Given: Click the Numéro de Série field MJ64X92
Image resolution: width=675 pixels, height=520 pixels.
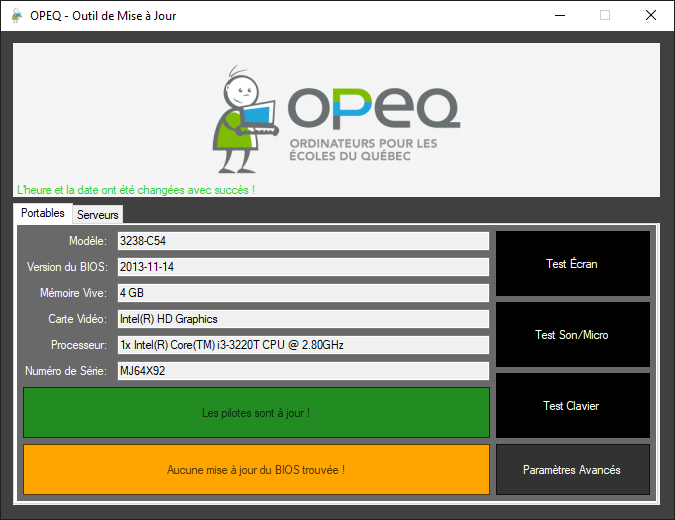Looking at the screenshot, I should click(x=303, y=371).
